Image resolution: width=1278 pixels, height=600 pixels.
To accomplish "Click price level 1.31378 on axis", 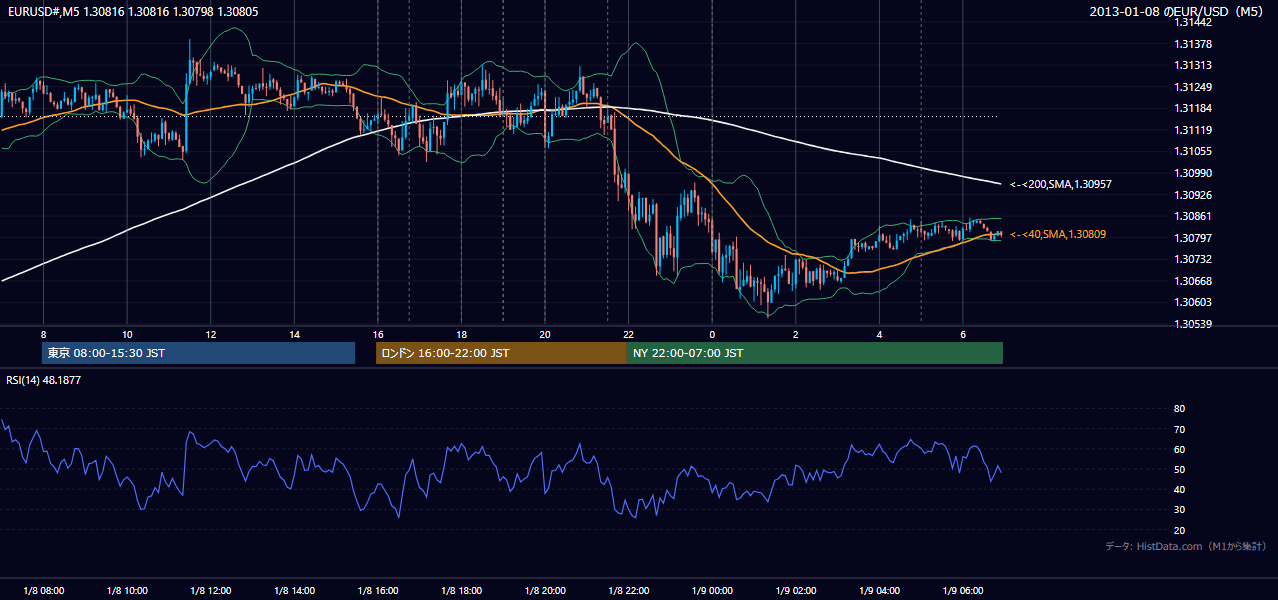I will click(1194, 44).
